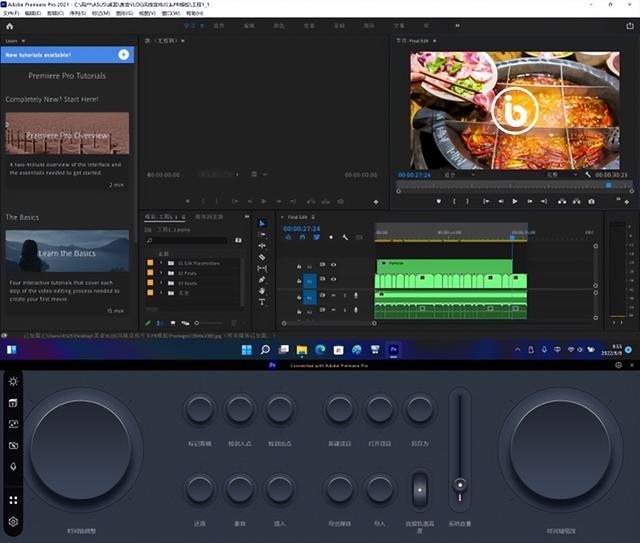Toggle Linked Selection in the timeline

[316, 237]
